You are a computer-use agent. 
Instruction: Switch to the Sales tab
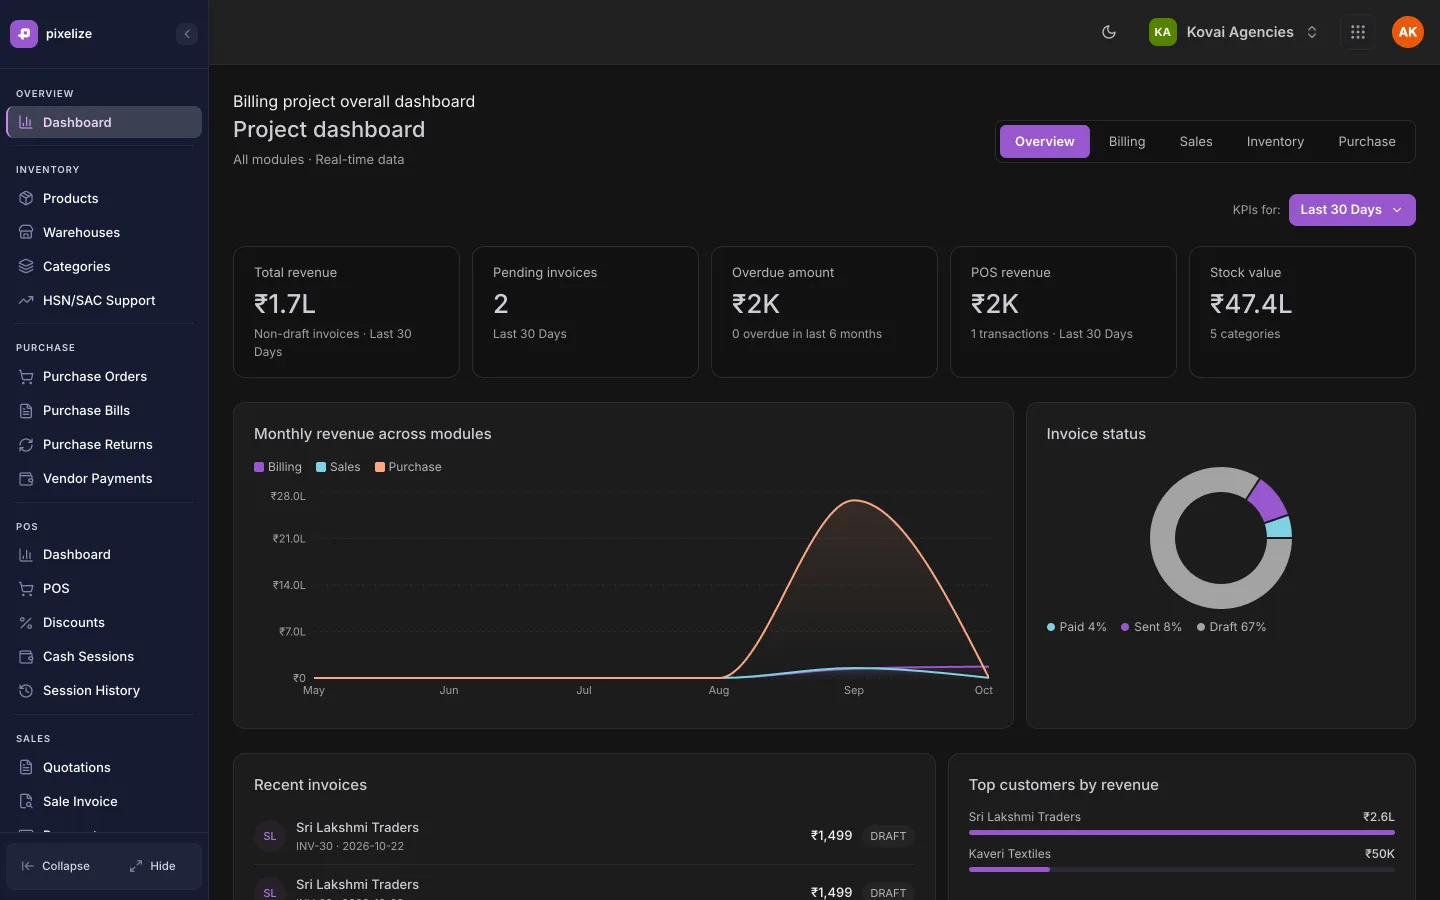[1196, 142]
